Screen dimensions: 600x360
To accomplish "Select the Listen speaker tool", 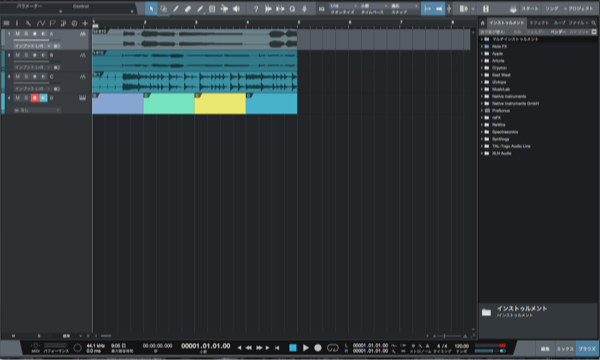I will click(x=236, y=8).
